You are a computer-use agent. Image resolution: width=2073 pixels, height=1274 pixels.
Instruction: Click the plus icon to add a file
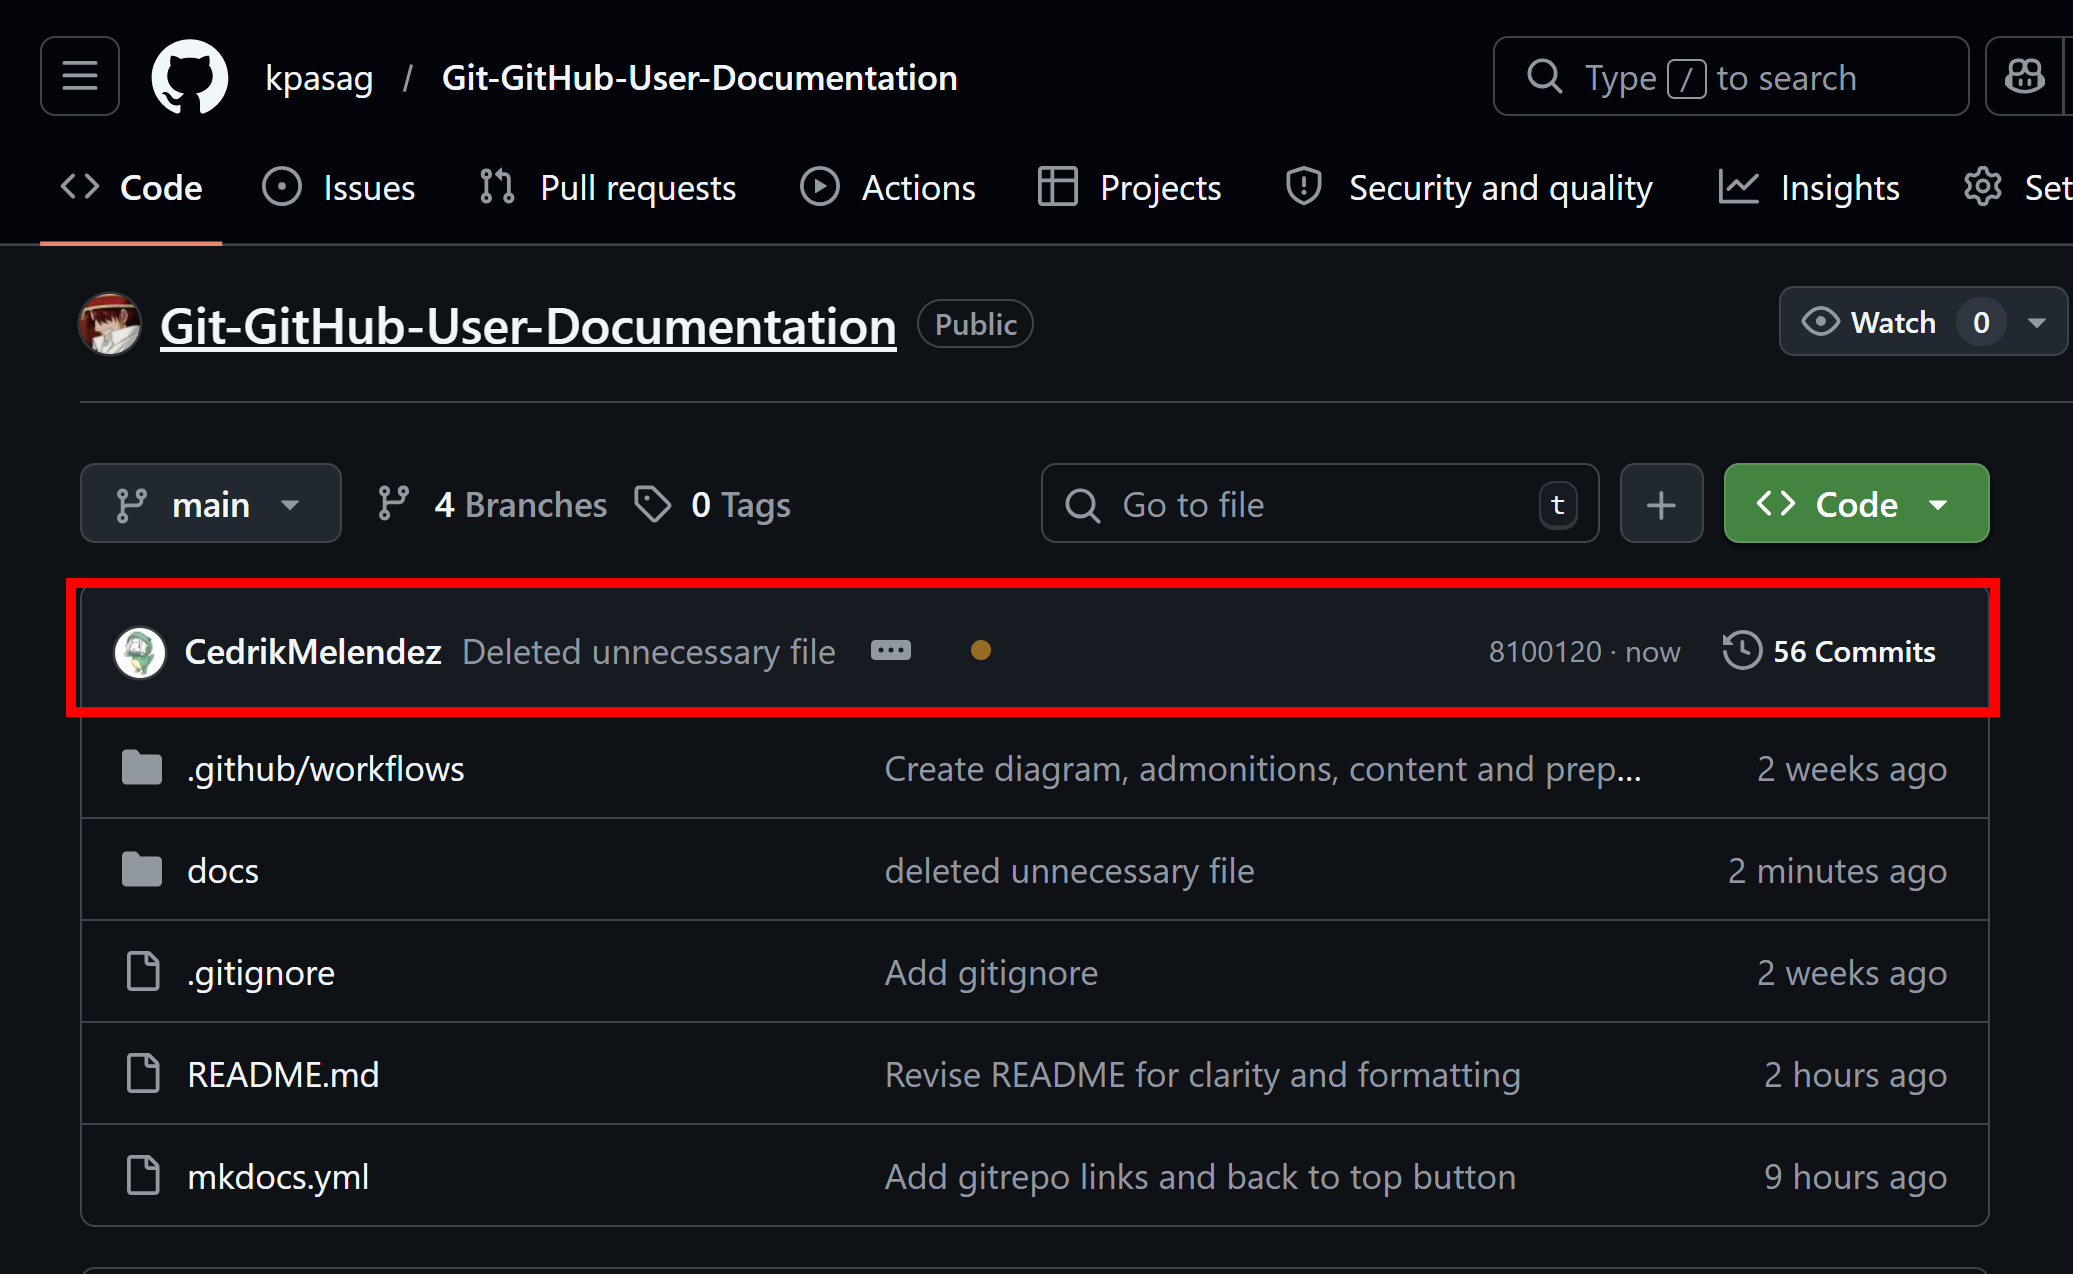[1661, 503]
